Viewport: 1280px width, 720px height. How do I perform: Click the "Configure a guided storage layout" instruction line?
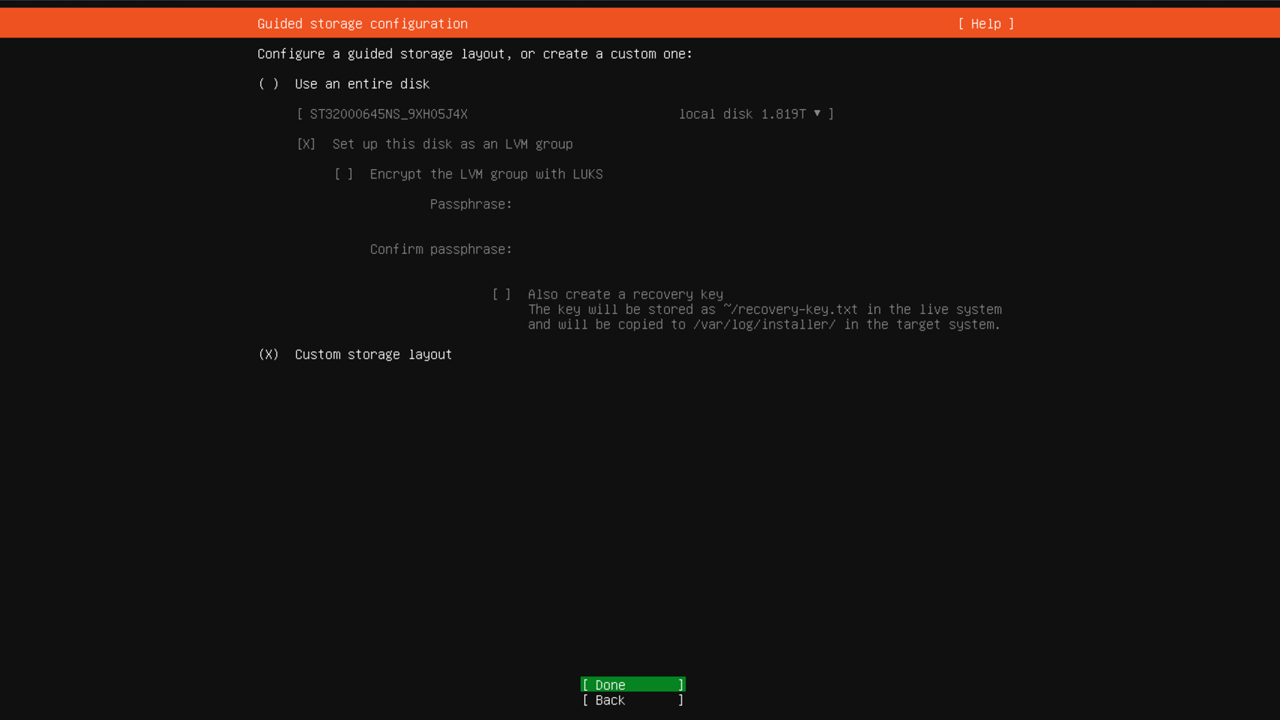pyautogui.click(x=475, y=54)
